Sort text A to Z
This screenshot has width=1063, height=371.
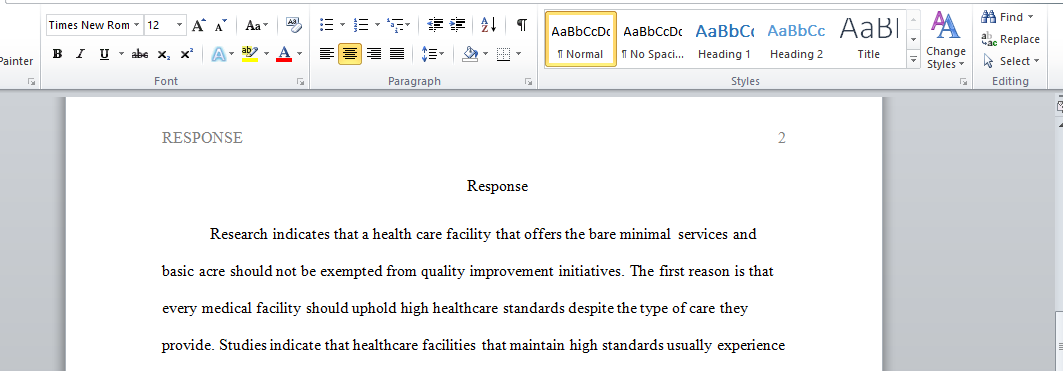coord(489,25)
